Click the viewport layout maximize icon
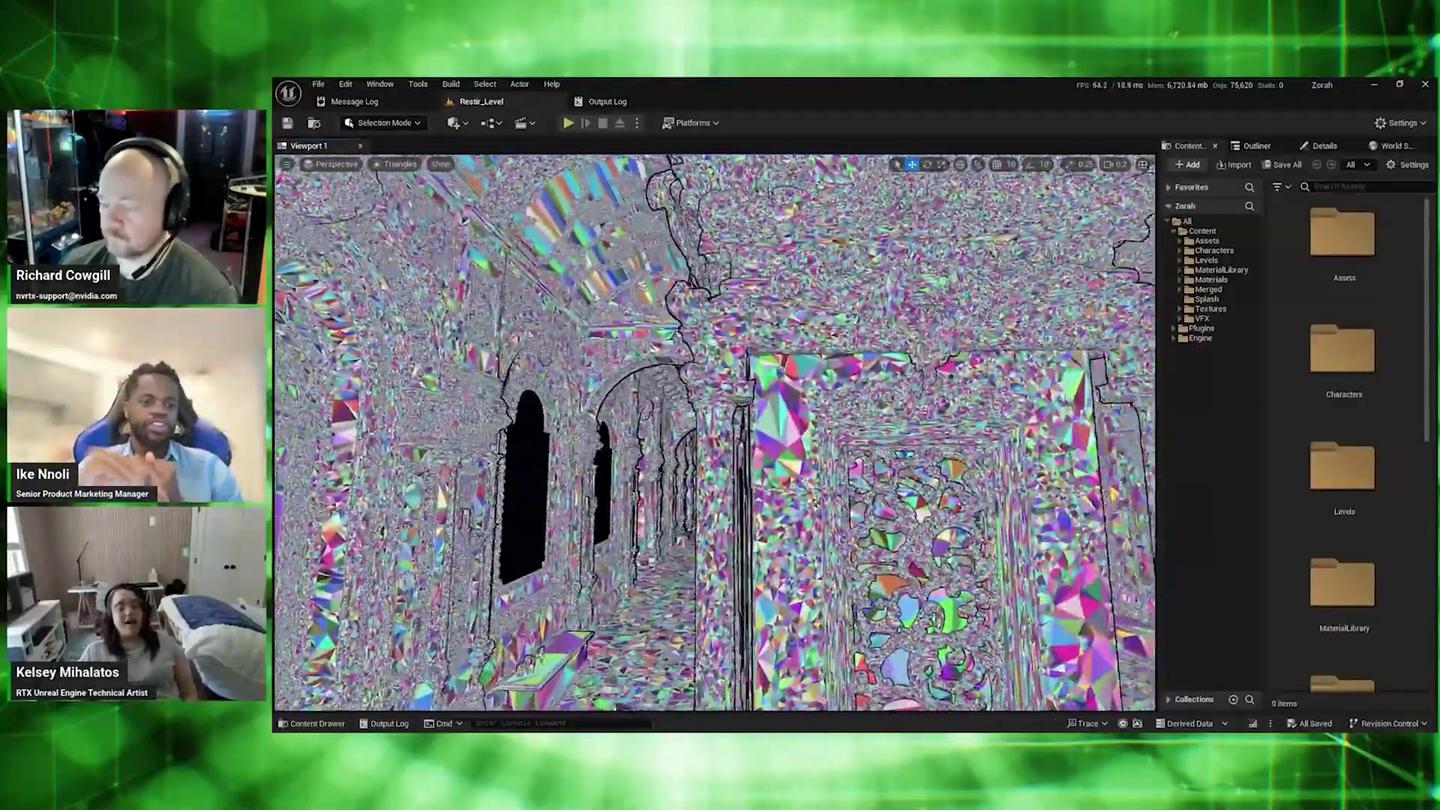The image size is (1440, 810). pos(1142,164)
